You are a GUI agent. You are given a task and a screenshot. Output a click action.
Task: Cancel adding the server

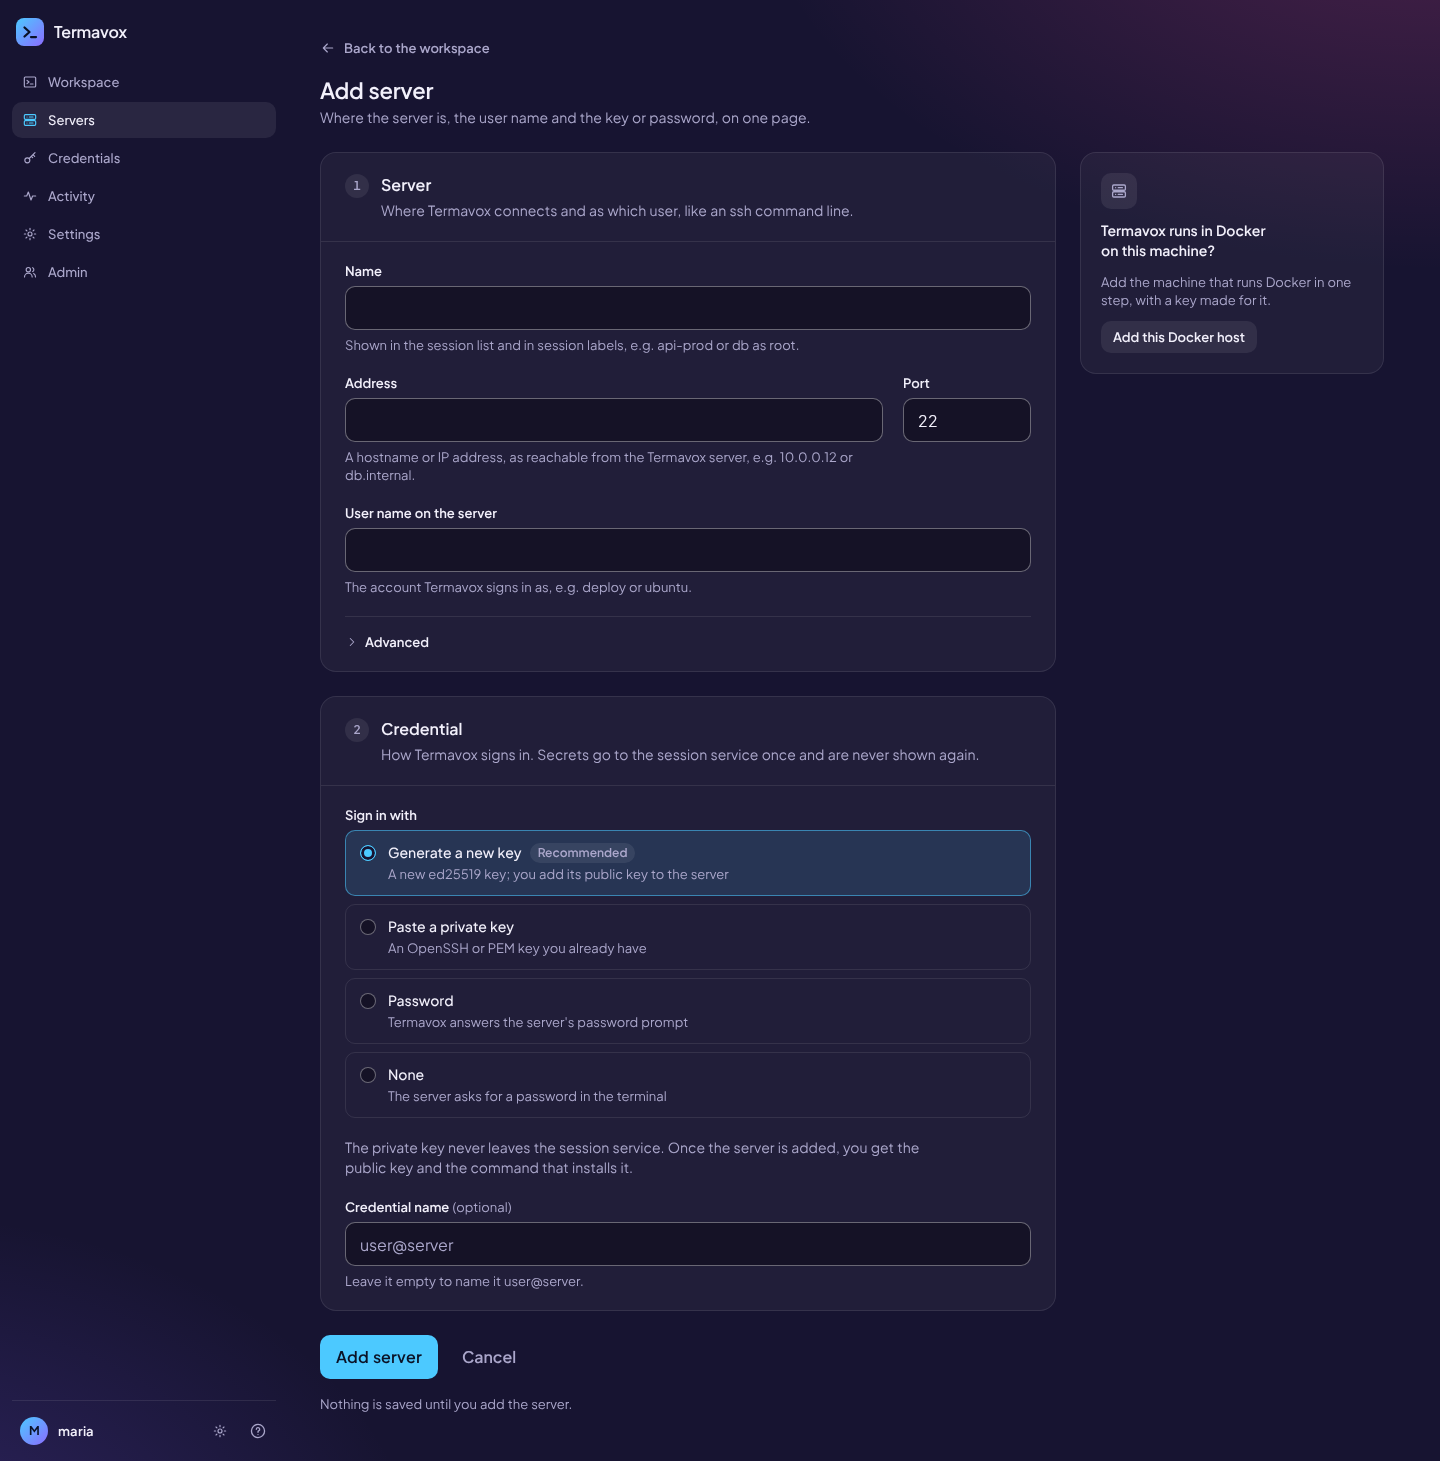[x=489, y=1357]
